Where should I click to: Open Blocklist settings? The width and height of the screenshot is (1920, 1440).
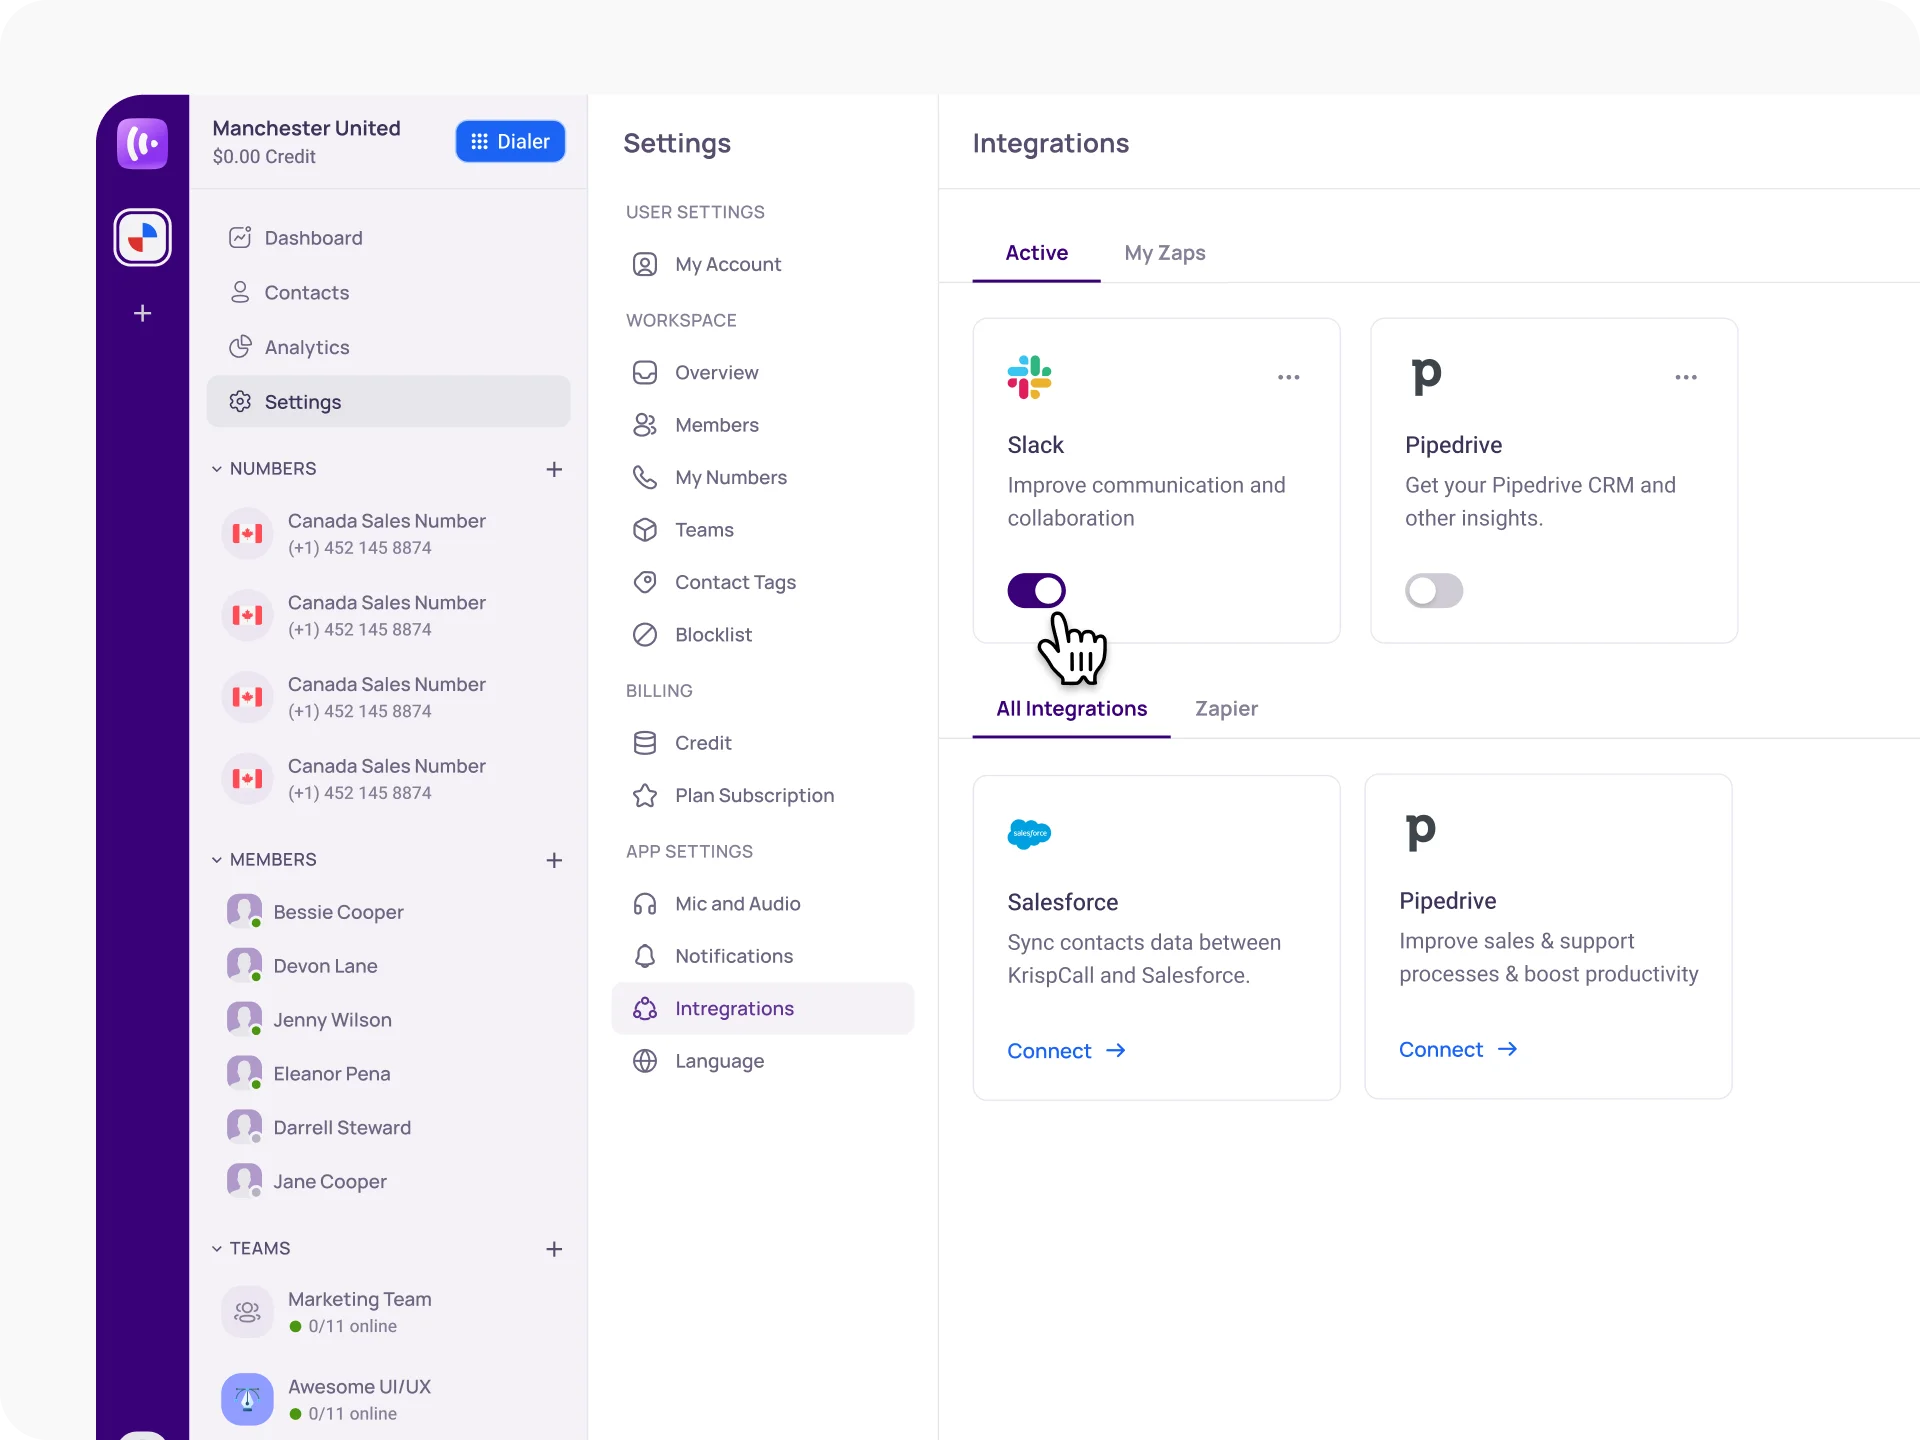click(762, 634)
